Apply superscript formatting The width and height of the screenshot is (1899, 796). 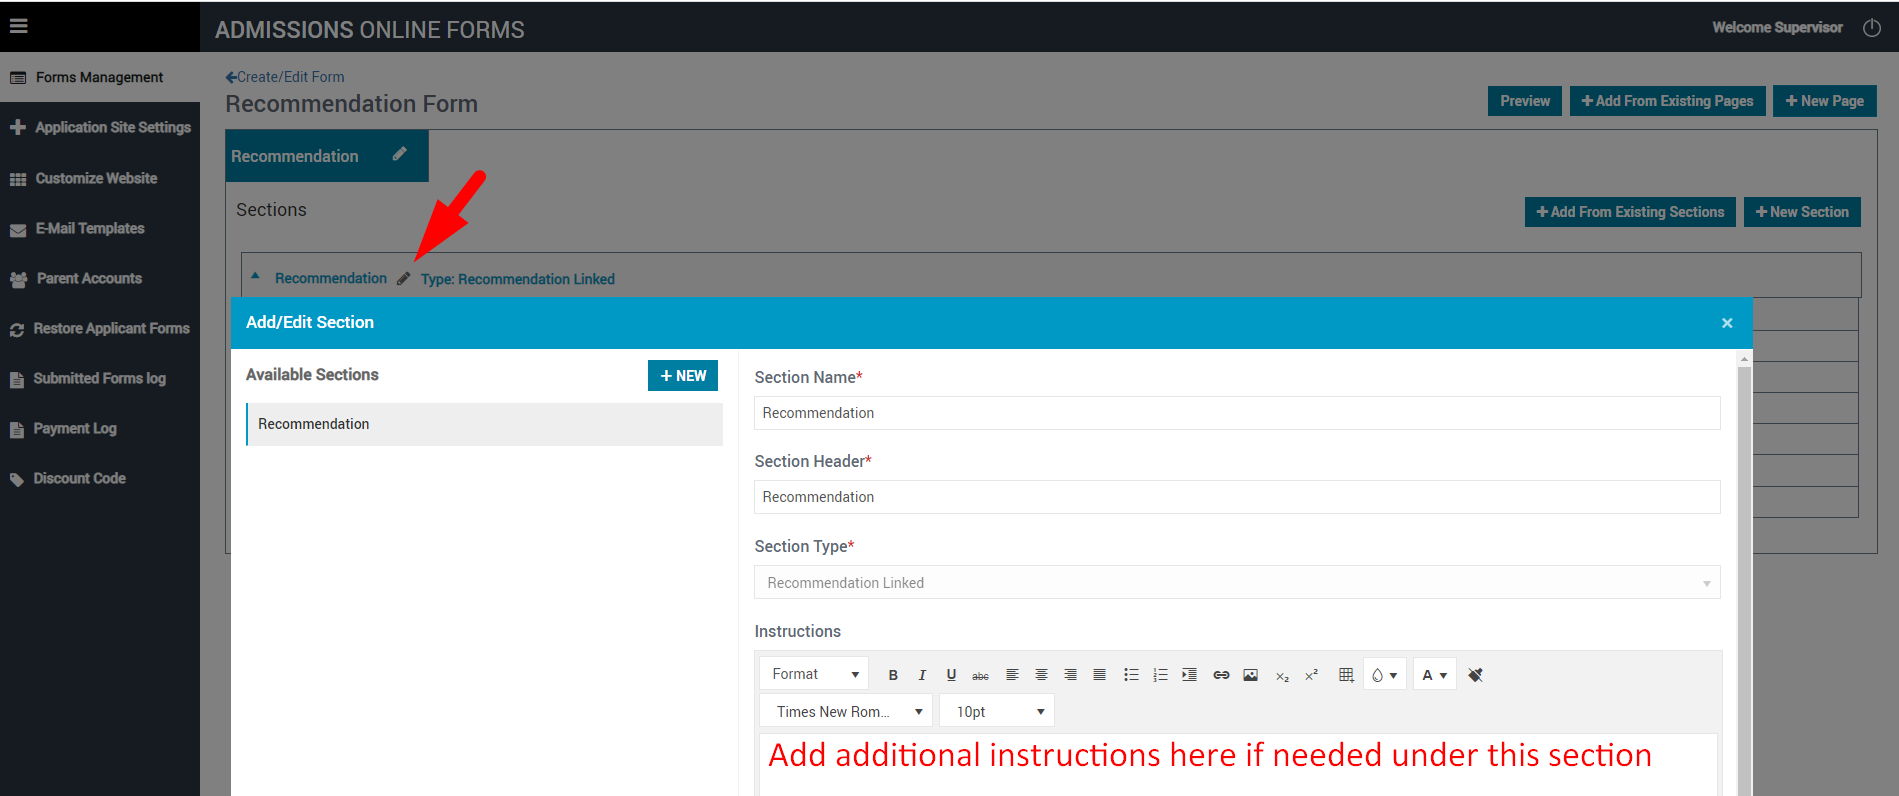[x=1311, y=675]
